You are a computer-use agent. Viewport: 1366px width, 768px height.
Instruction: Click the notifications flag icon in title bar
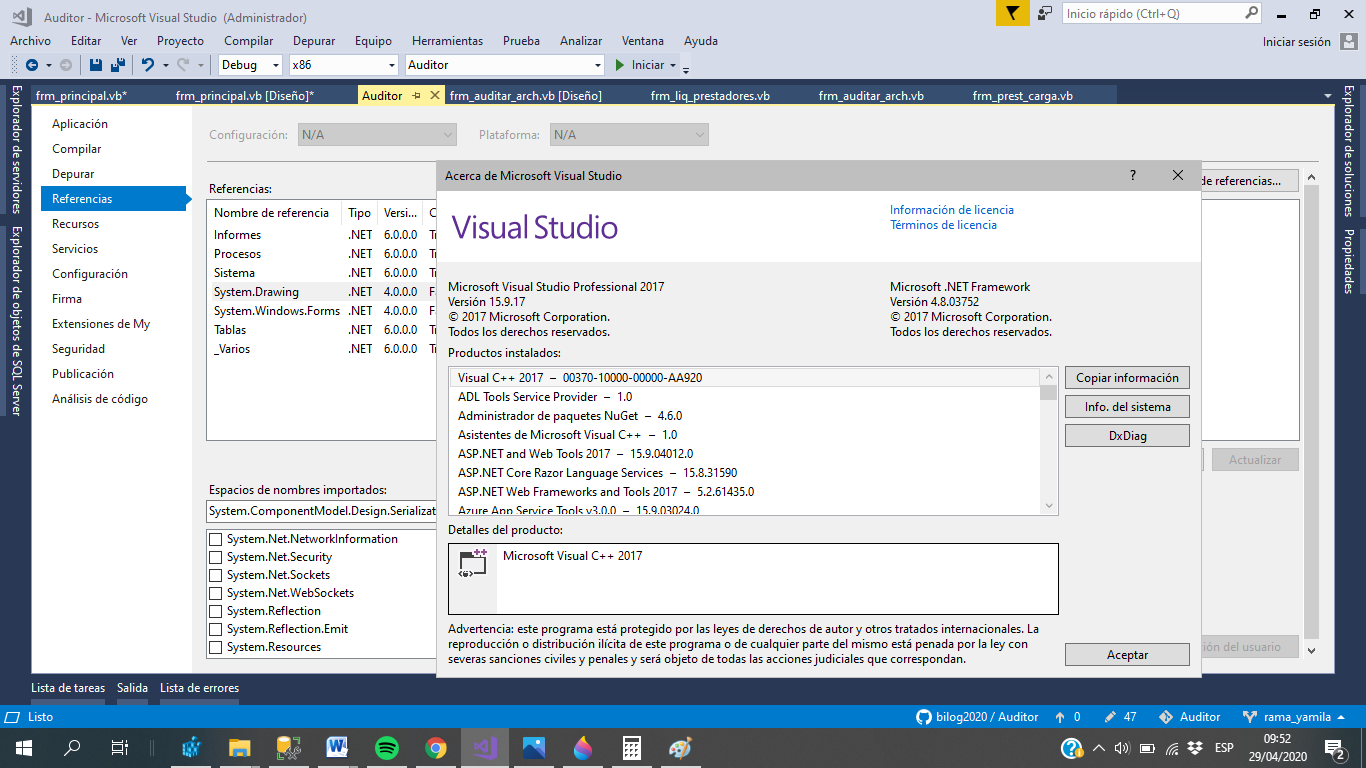pyautogui.click(x=1012, y=13)
